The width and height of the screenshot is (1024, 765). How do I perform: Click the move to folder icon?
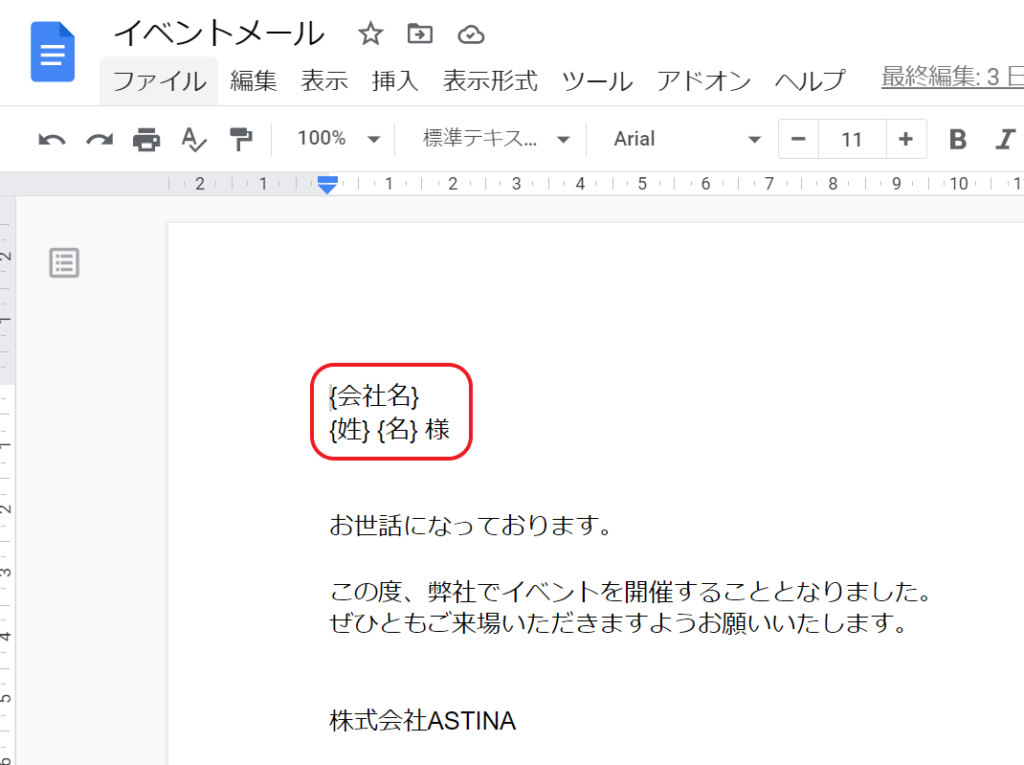(420, 33)
